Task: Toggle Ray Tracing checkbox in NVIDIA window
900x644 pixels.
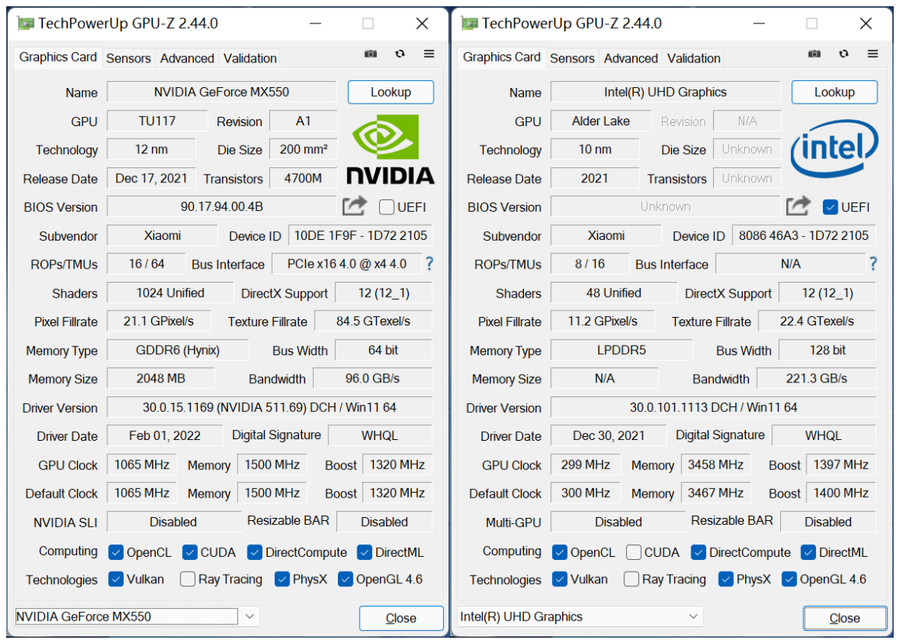Action: point(187,579)
